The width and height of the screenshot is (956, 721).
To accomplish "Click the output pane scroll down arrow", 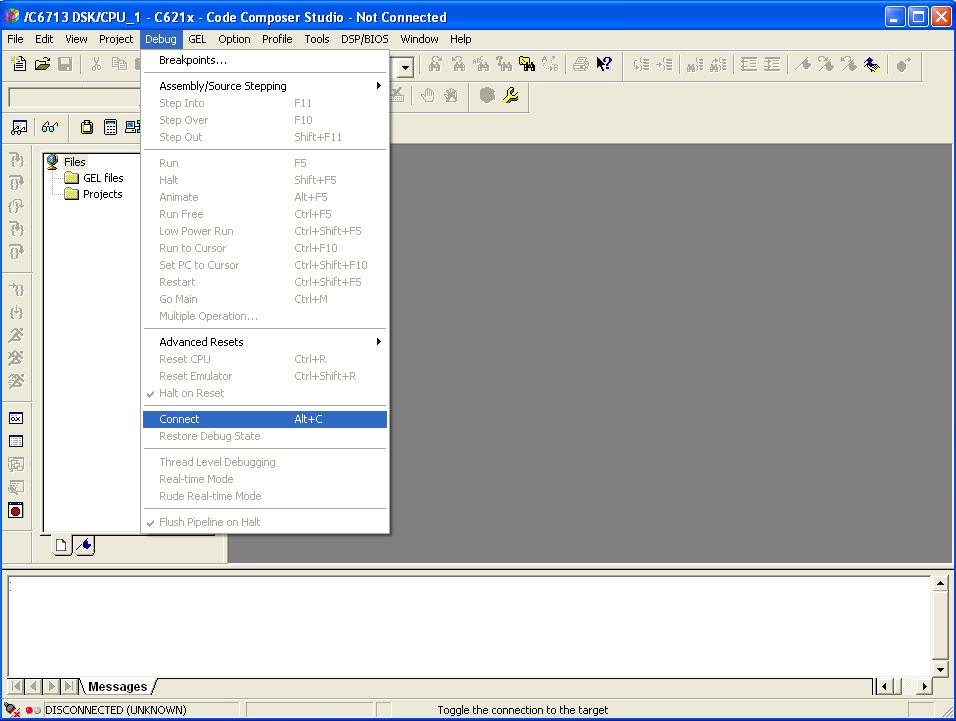I will point(940,670).
